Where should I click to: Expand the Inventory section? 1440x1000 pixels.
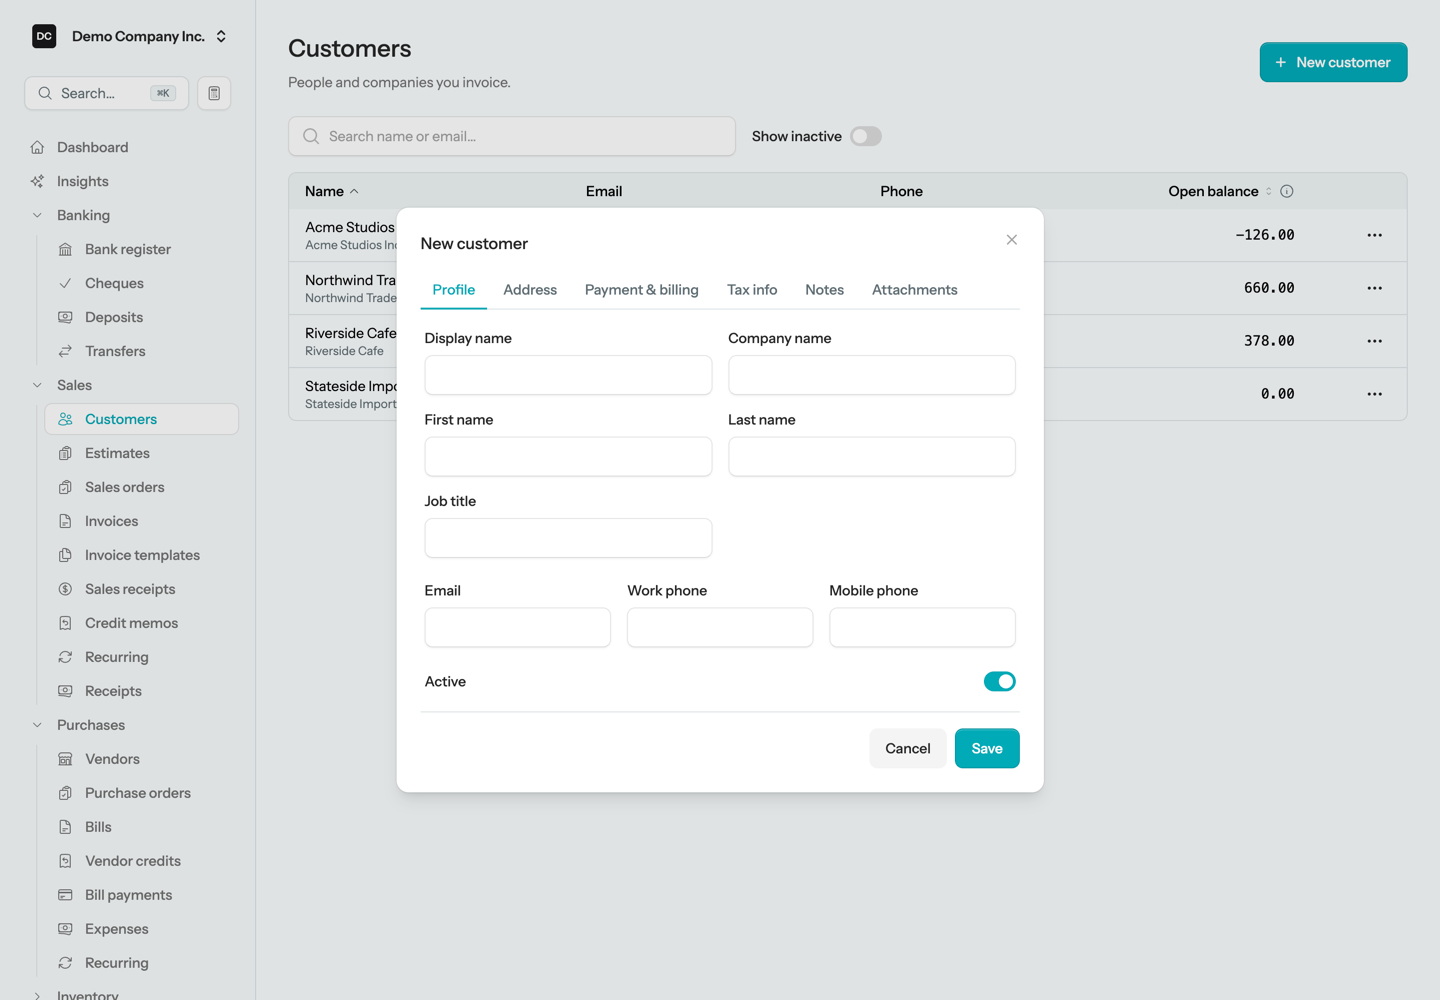click(x=37, y=996)
